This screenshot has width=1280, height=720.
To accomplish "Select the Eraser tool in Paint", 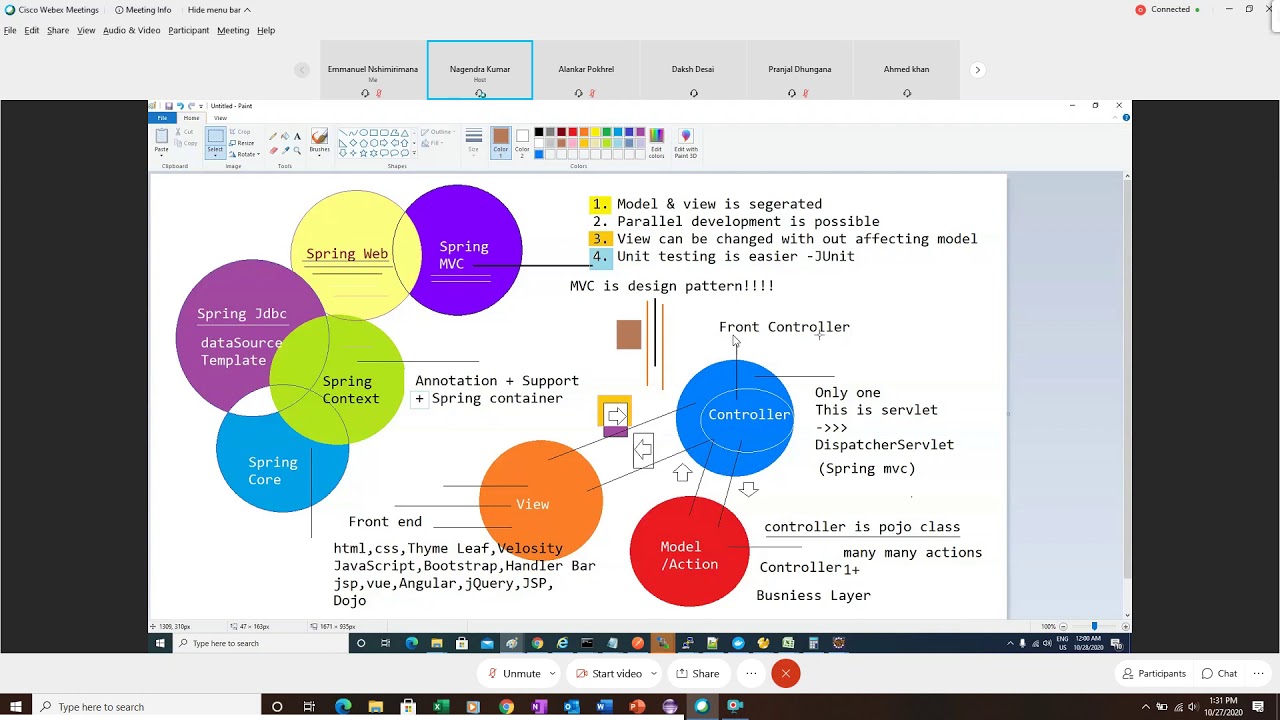I will tap(273, 150).
